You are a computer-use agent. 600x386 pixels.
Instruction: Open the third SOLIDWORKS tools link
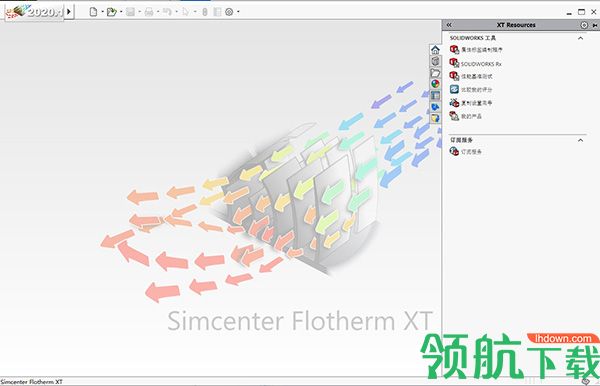[477, 77]
